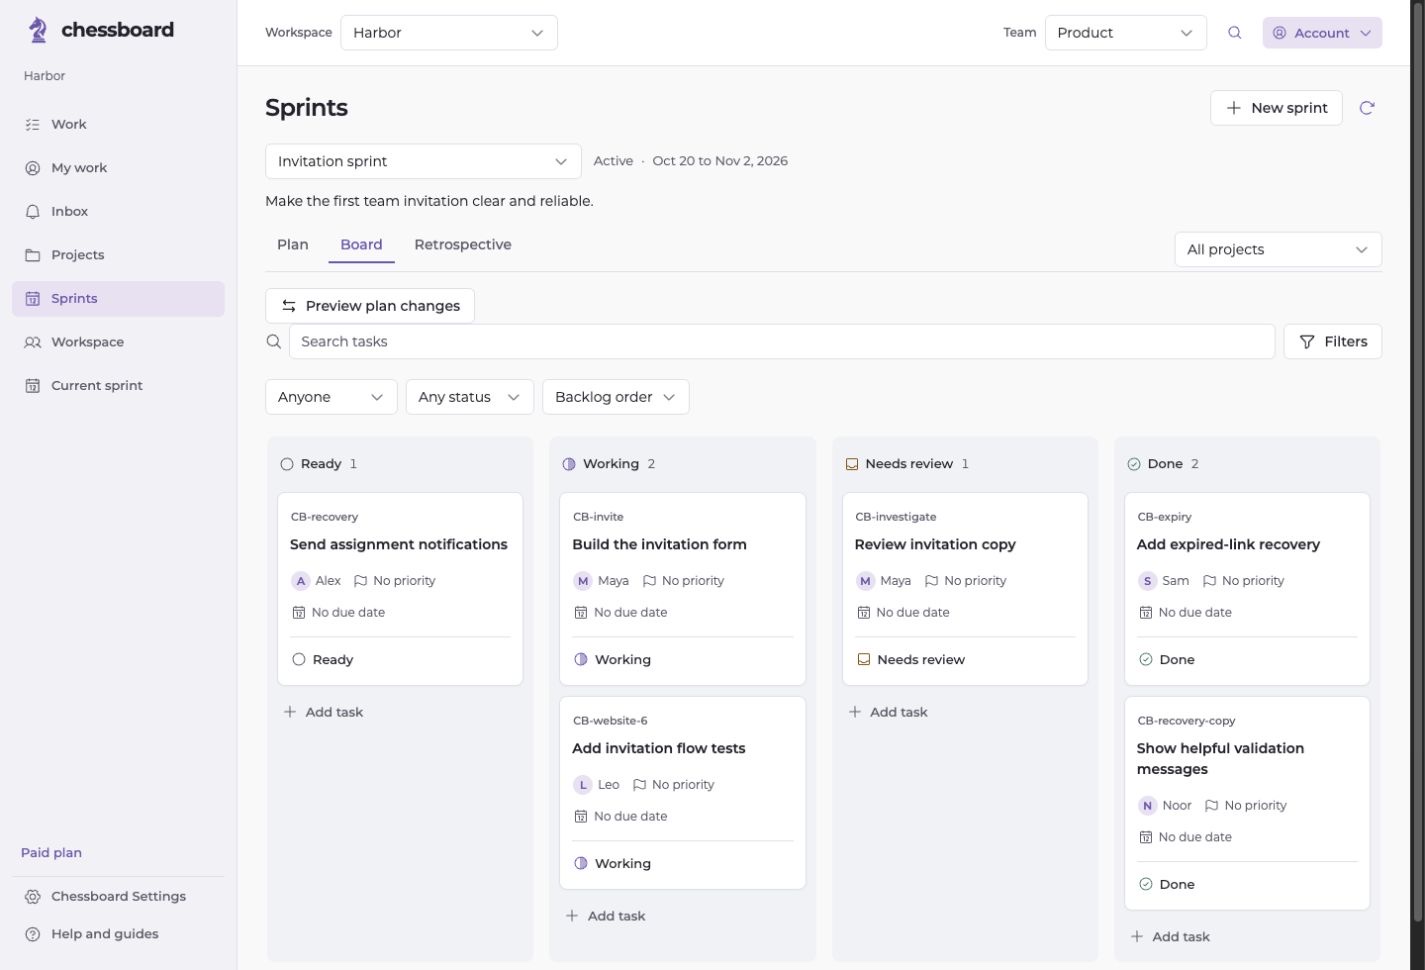
Task: Click due date calendar icon on Build the invitation form
Action: [580, 613]
